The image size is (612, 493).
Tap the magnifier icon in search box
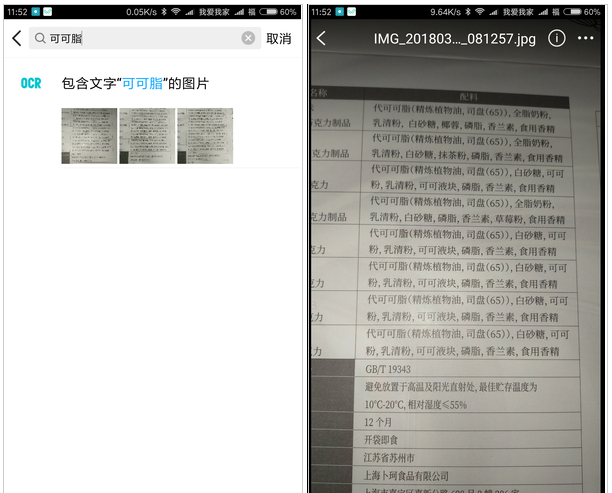(x=40, y=38)
